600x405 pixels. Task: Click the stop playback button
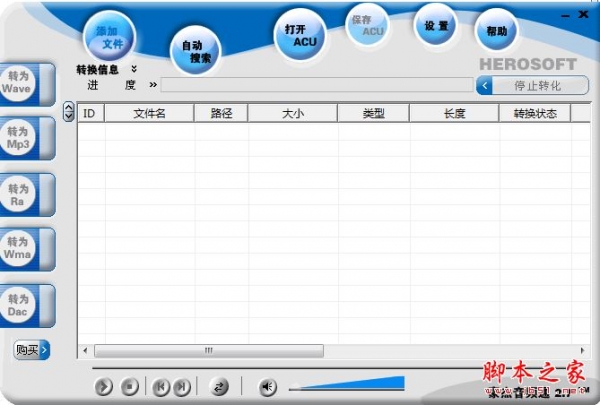130,387
